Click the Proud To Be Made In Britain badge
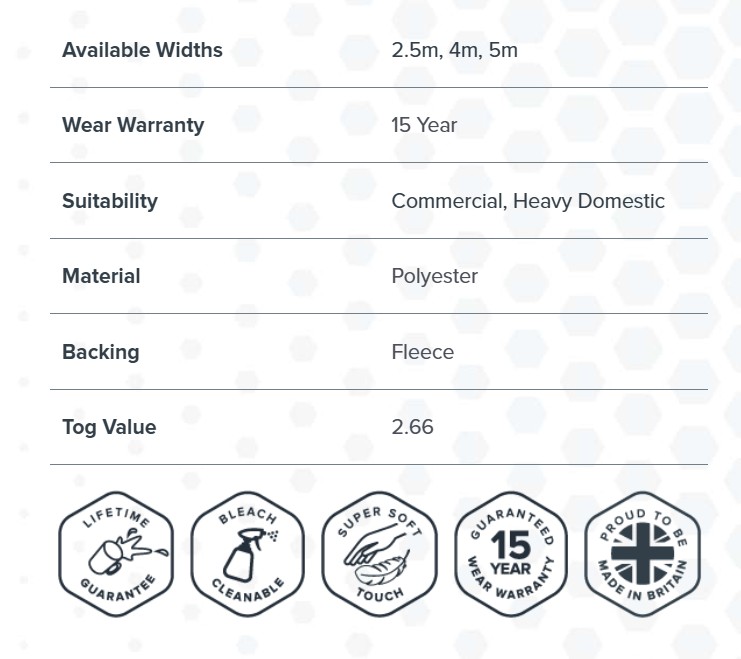741x659 pixels. coord(643,554)
